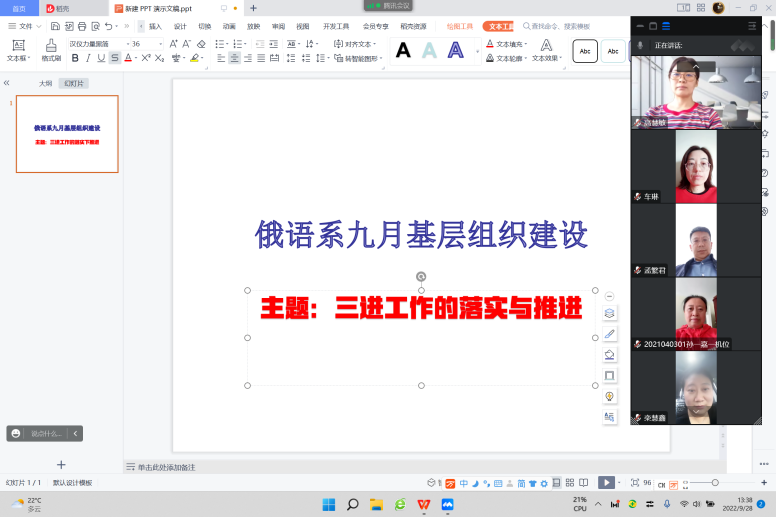The width and height of the screenshot is (776, 517).
Task: Select the blue outlined A text style preset
Action: pyautogui.click(x=455, y=50)
